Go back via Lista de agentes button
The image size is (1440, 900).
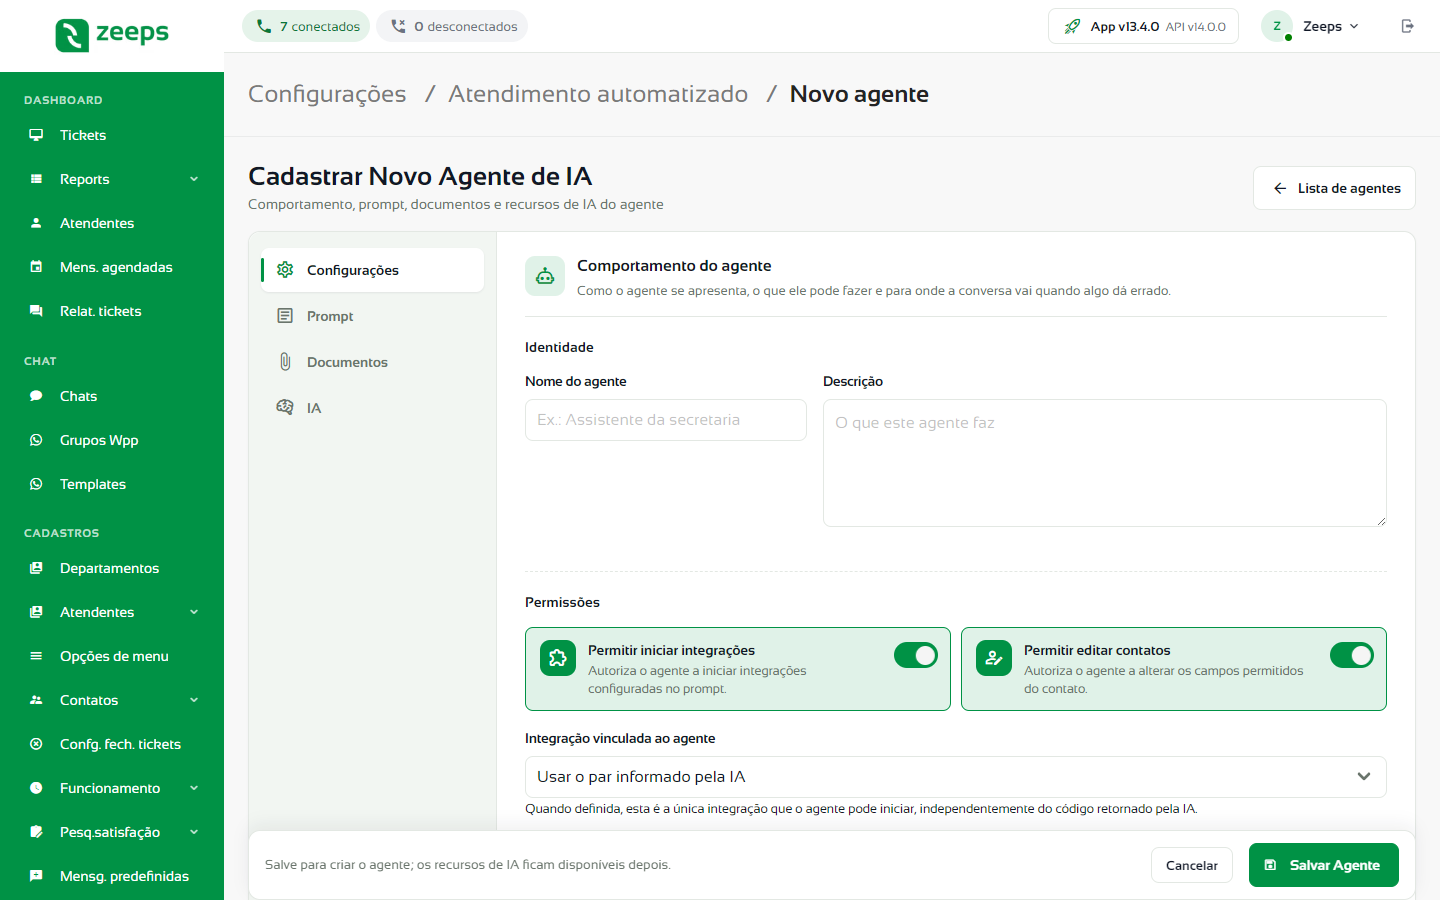(x=1334, y=188)
